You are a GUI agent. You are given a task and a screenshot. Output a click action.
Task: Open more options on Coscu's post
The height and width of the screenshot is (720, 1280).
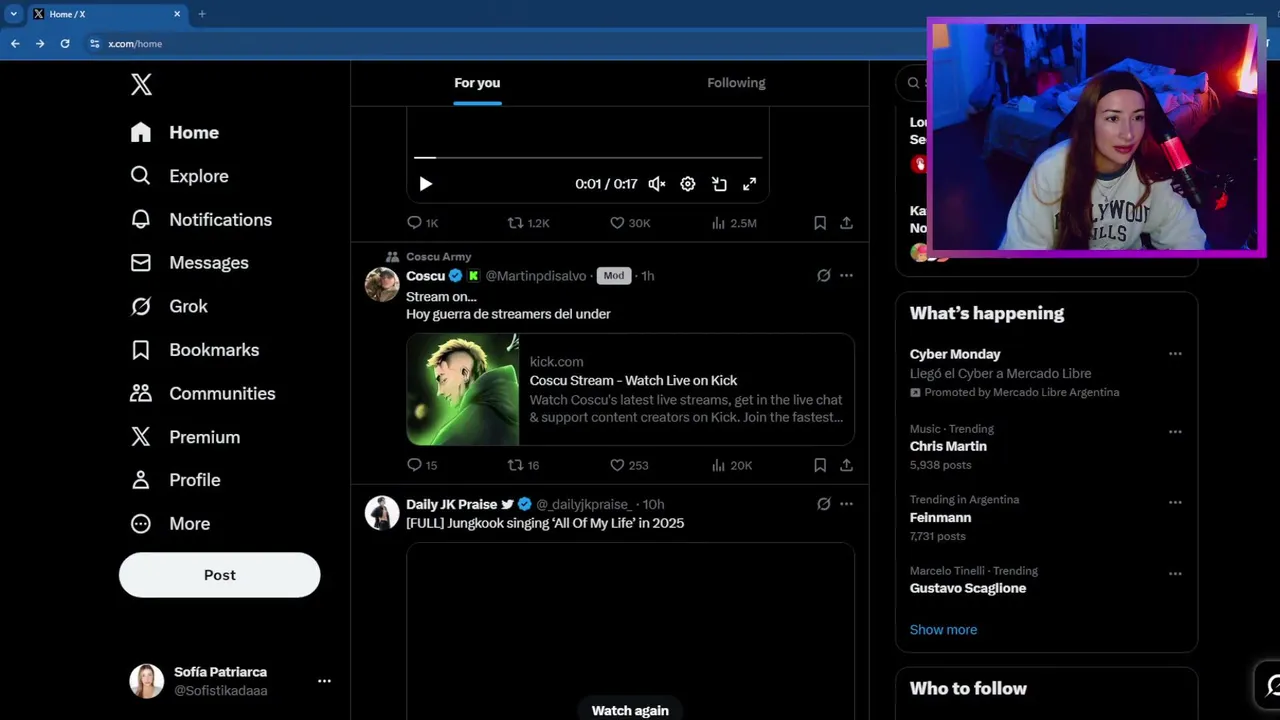point(846,276)
